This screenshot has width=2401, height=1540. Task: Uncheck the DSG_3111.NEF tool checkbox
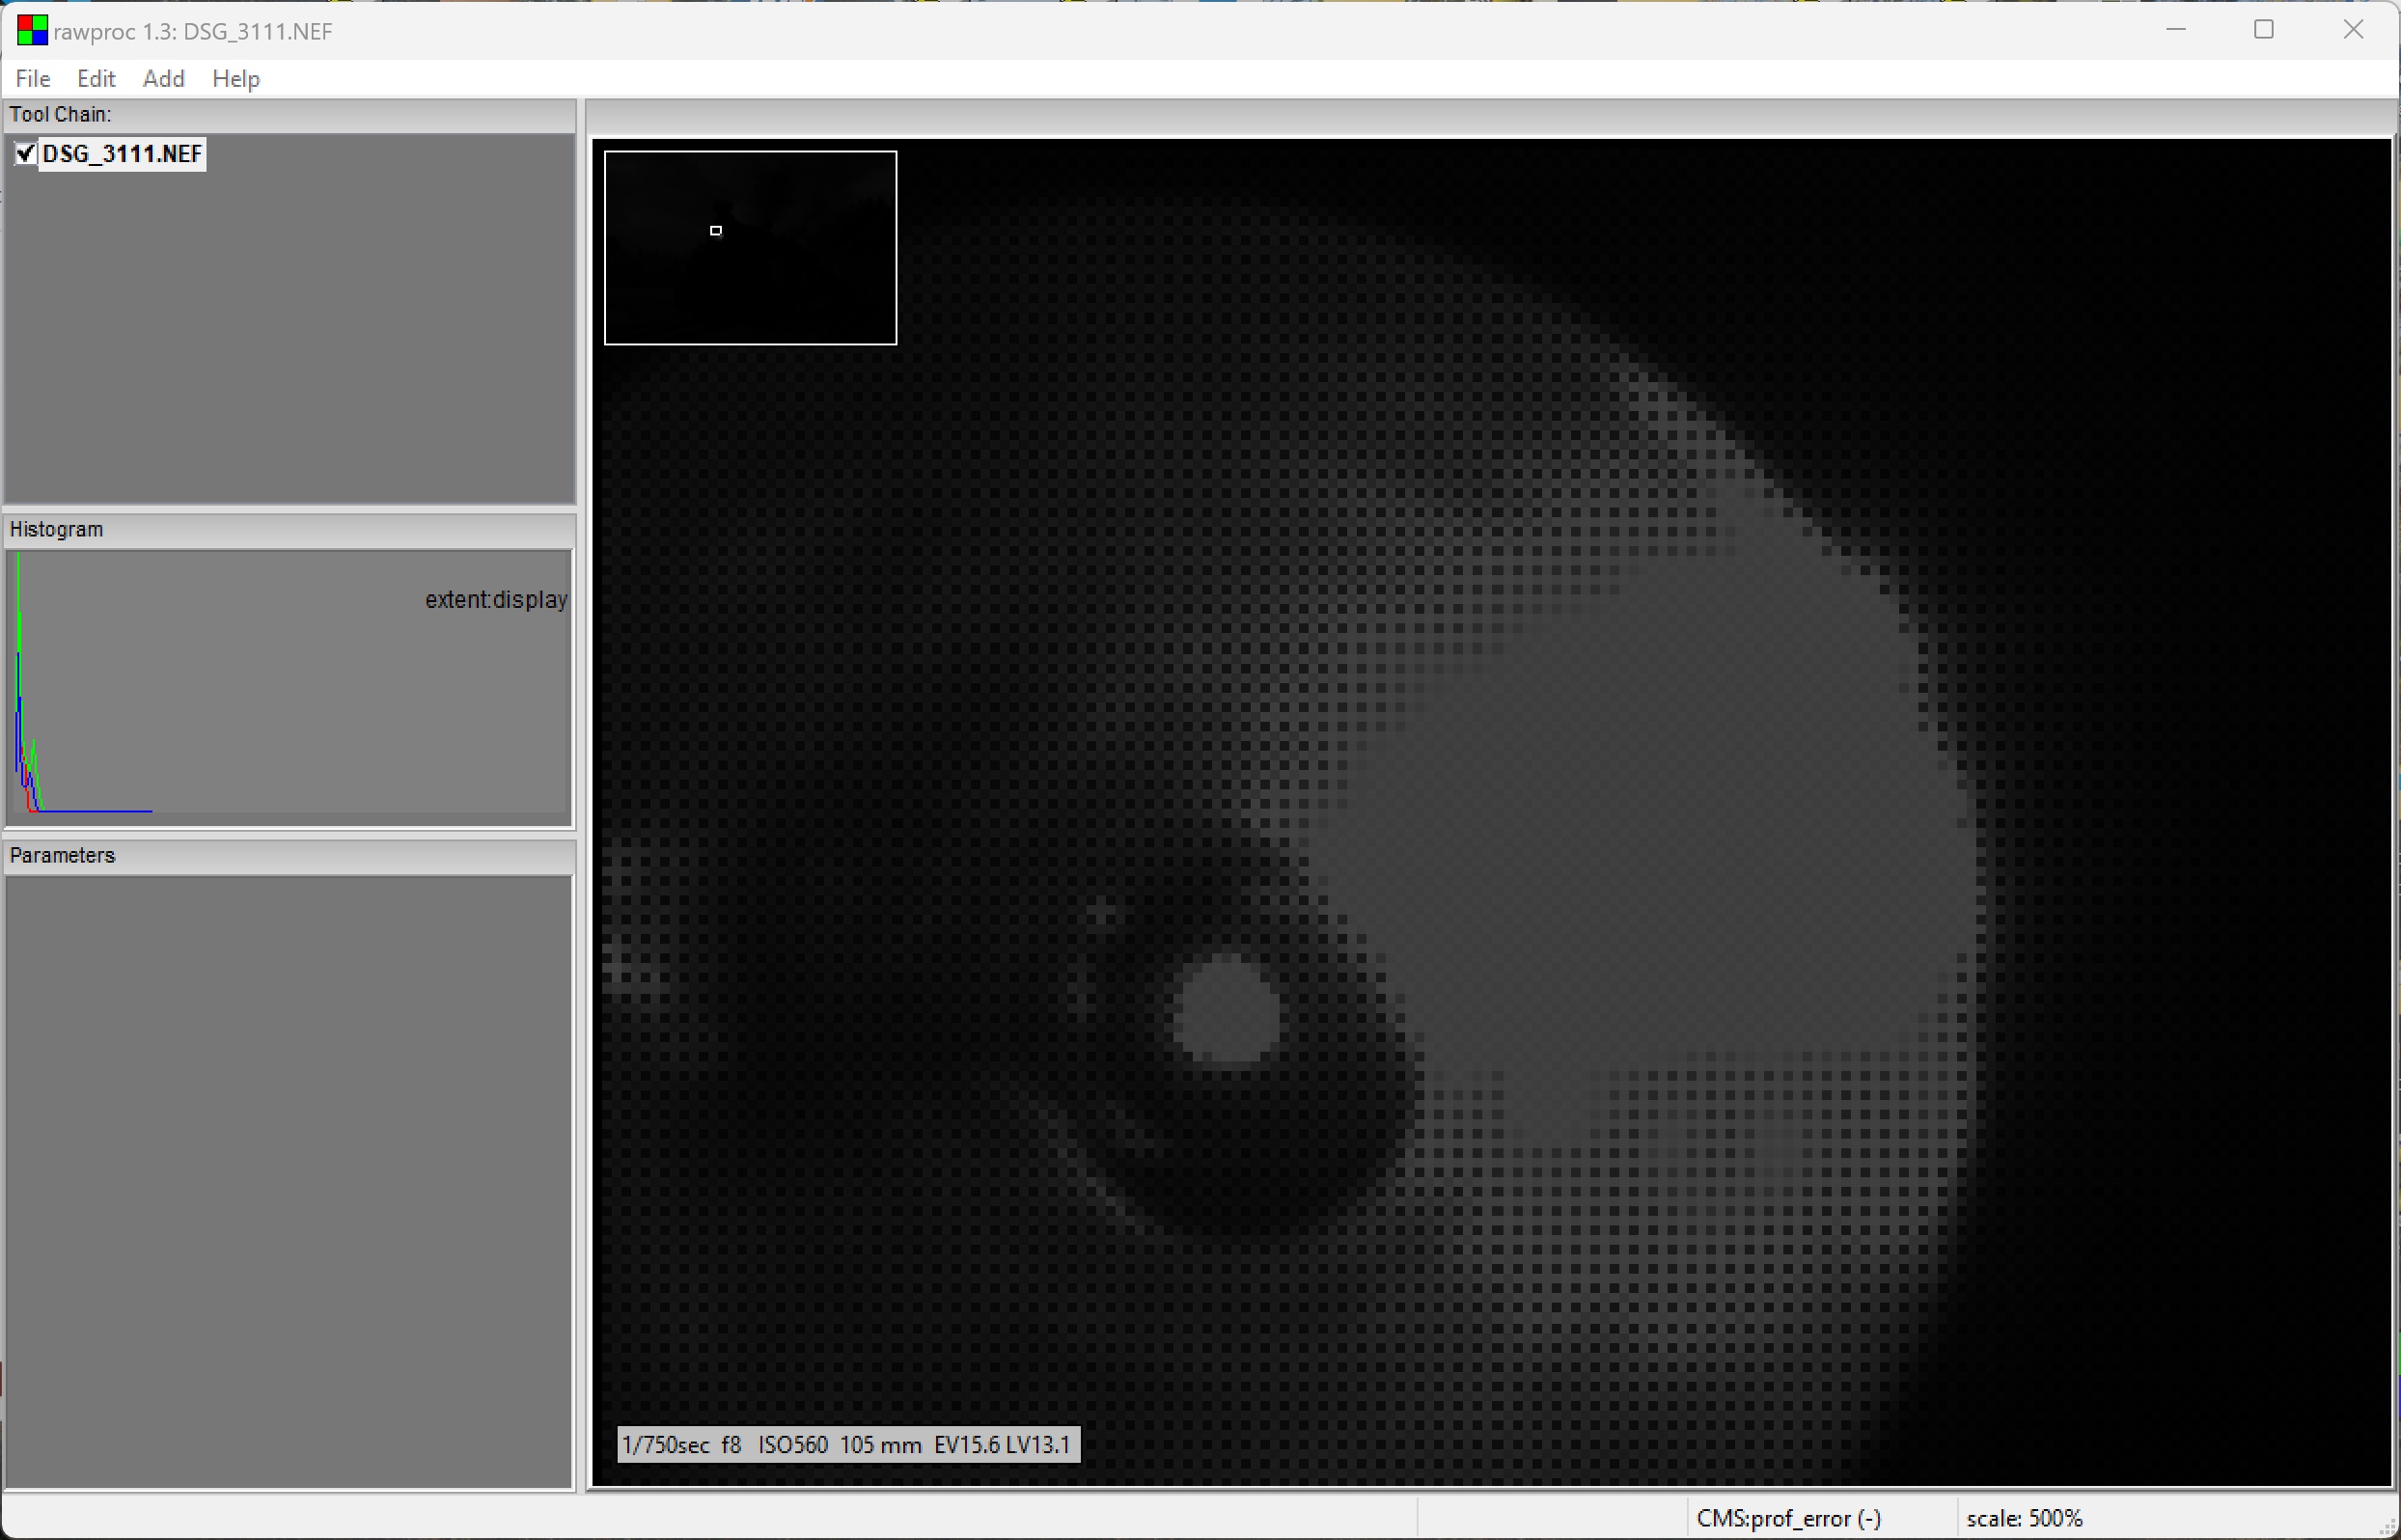(25, 154)
